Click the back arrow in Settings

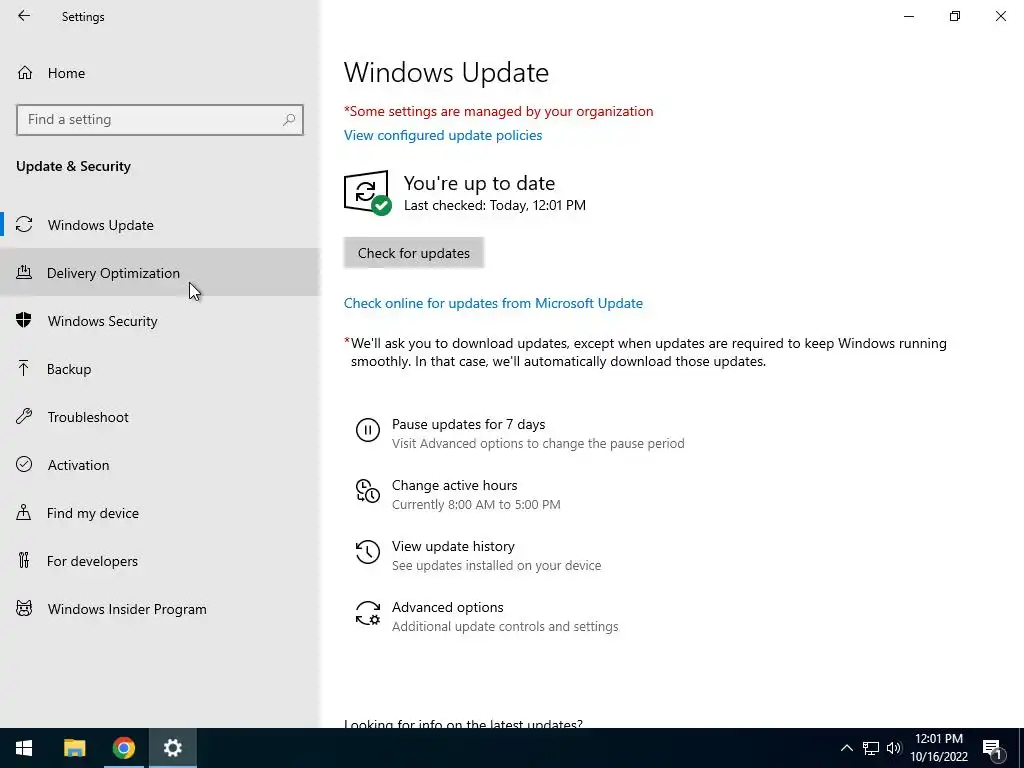click(24, 16)
